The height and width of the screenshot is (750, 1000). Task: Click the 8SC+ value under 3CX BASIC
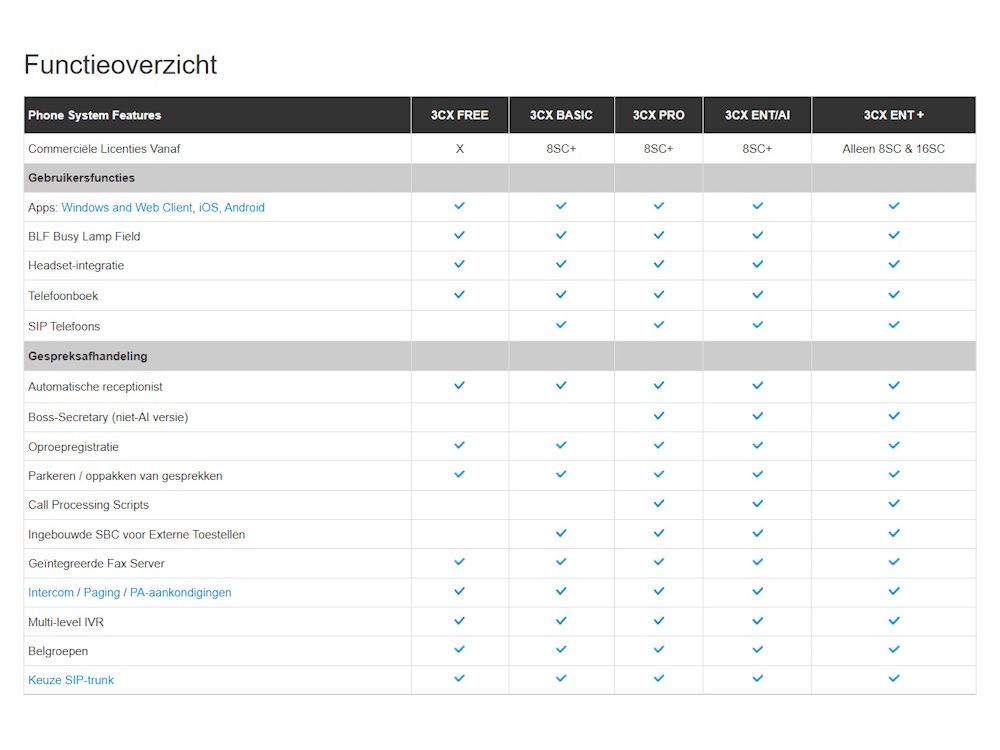[x=561, y=149]
